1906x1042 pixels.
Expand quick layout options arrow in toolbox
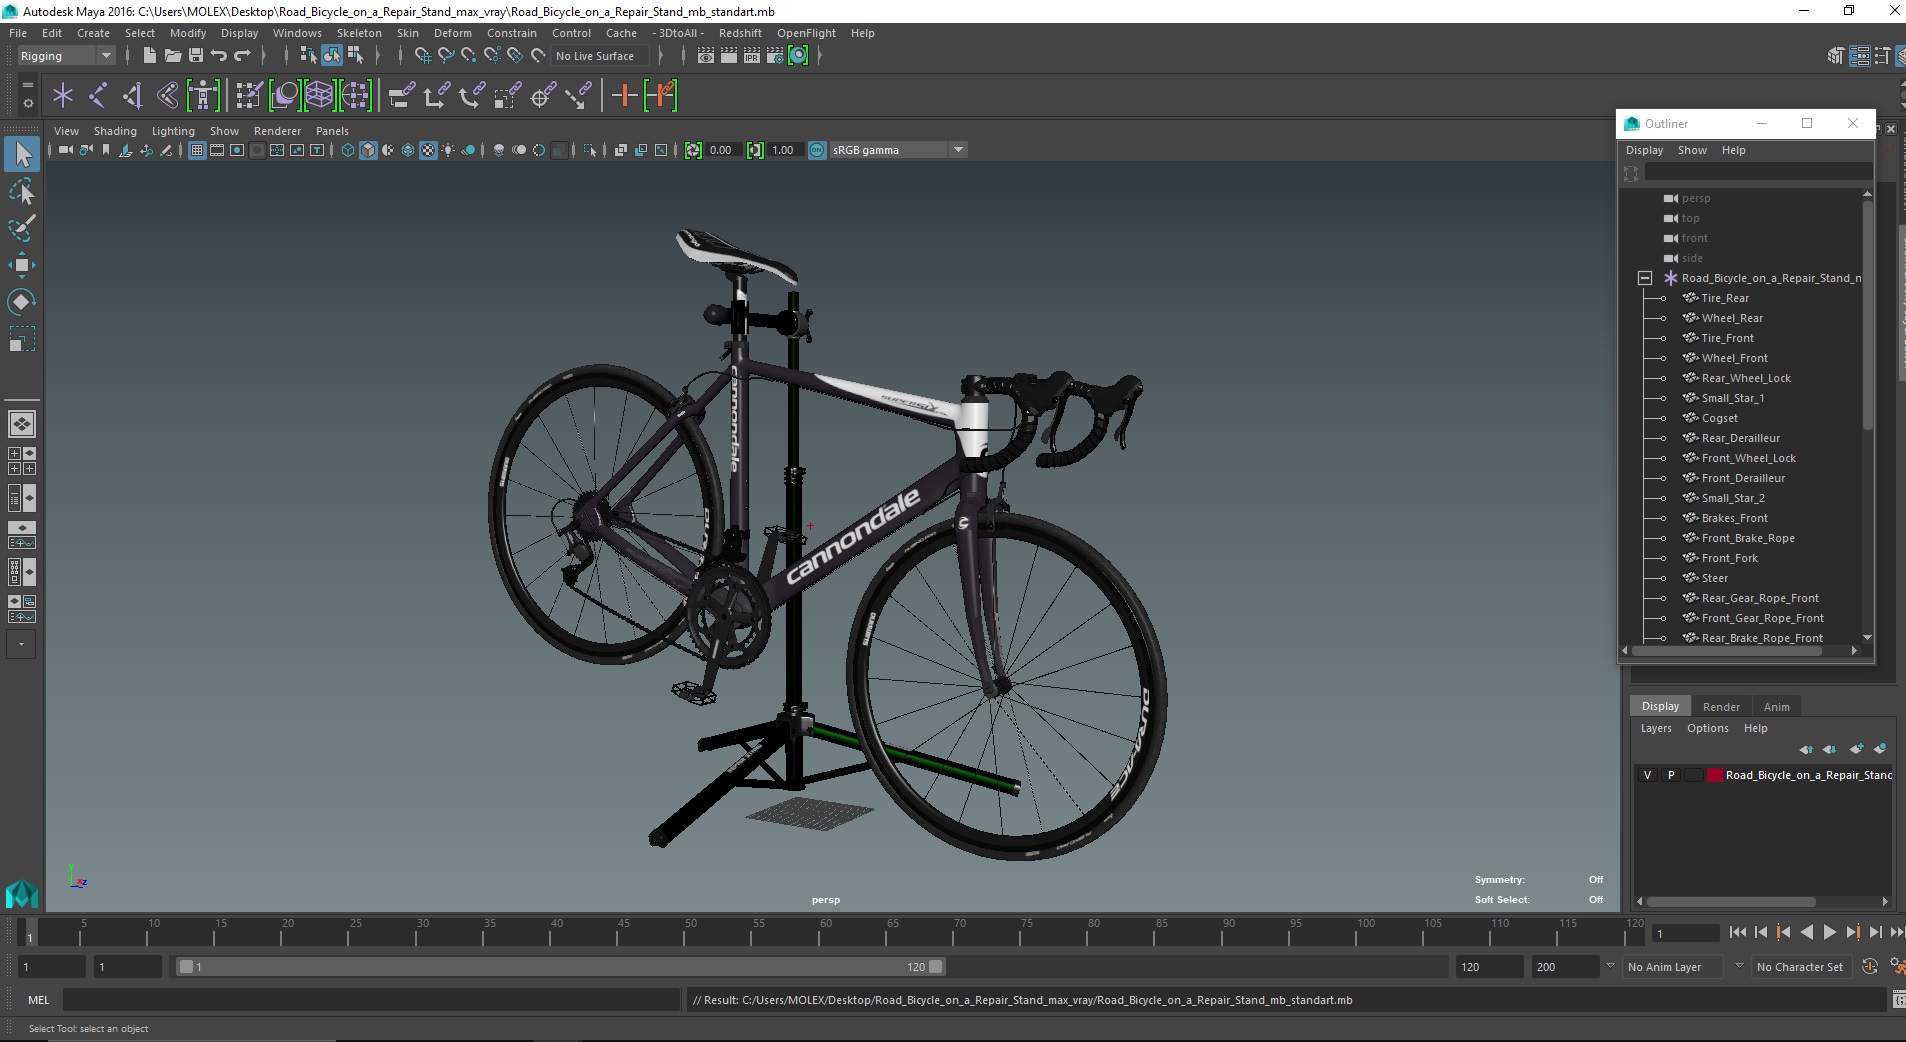(21, 645)
